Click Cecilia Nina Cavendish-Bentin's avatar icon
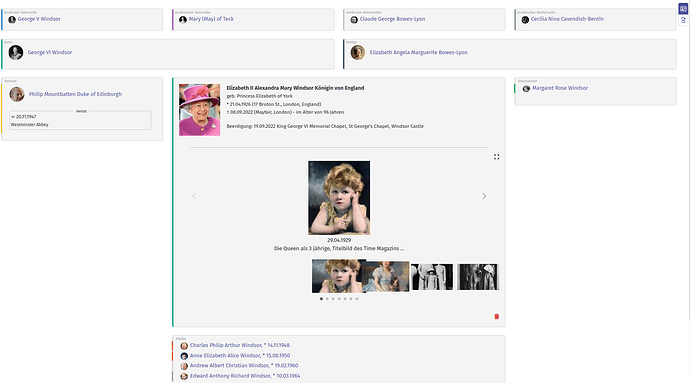The width and height of the screenshot is (690, 383). pos(525,19)
